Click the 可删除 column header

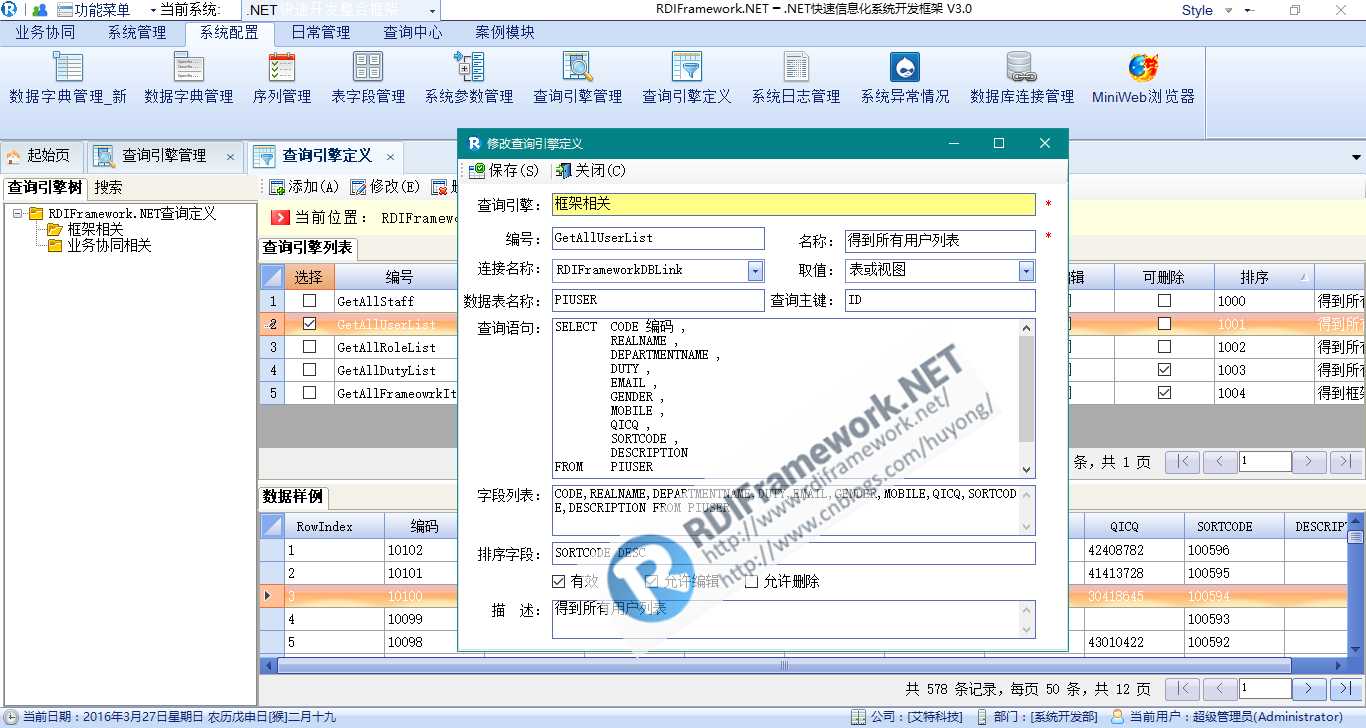click(x=1164, y=277)
